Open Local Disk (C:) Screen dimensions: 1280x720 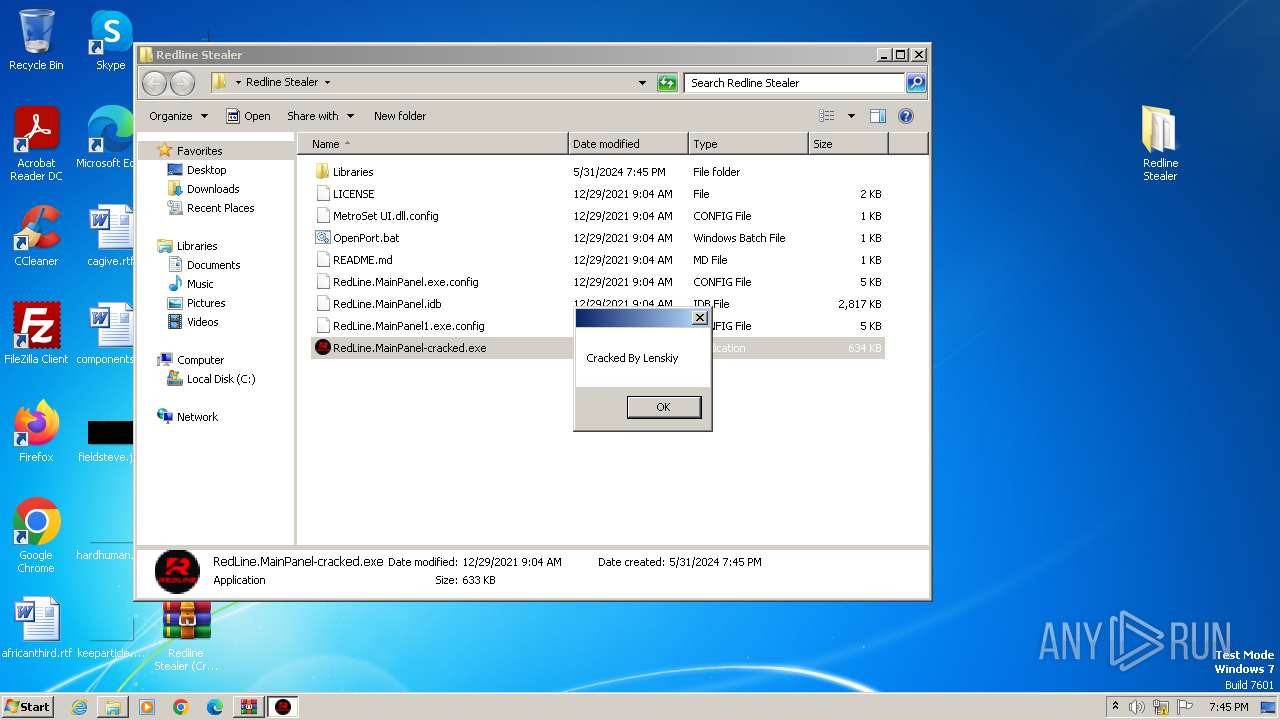click(221, 379)
